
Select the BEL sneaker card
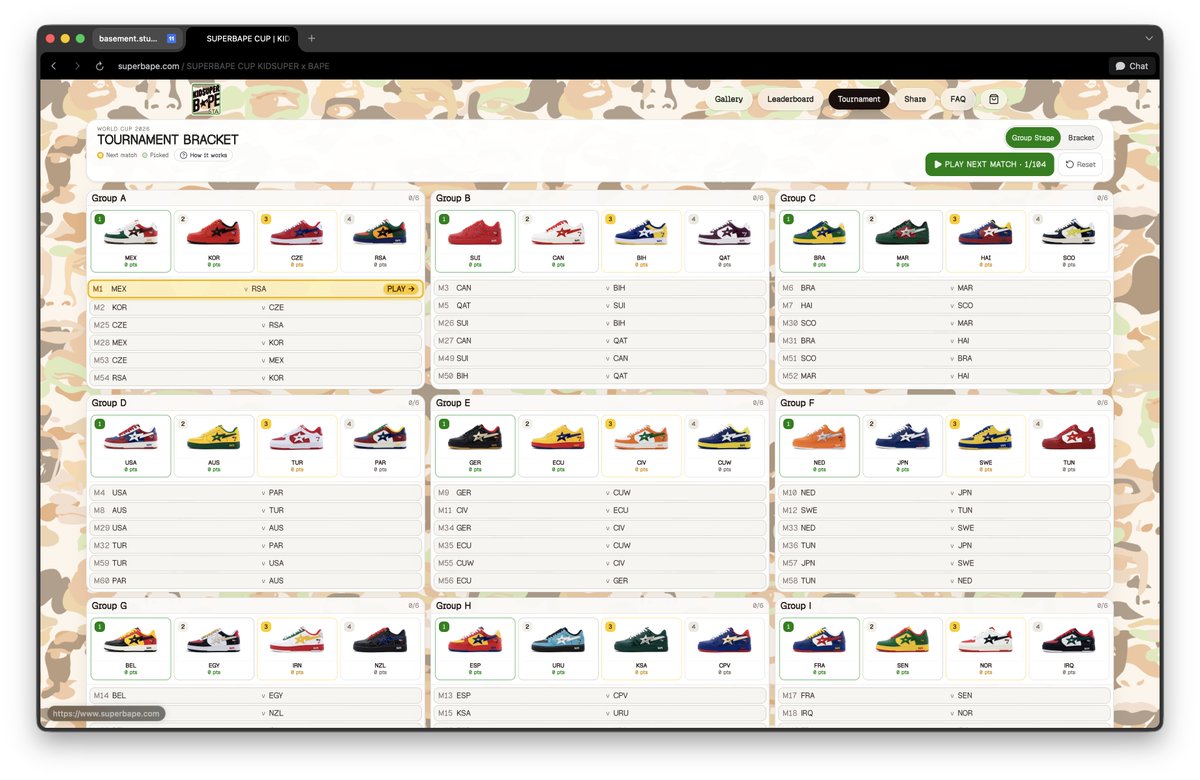click(x=131, y=648)
